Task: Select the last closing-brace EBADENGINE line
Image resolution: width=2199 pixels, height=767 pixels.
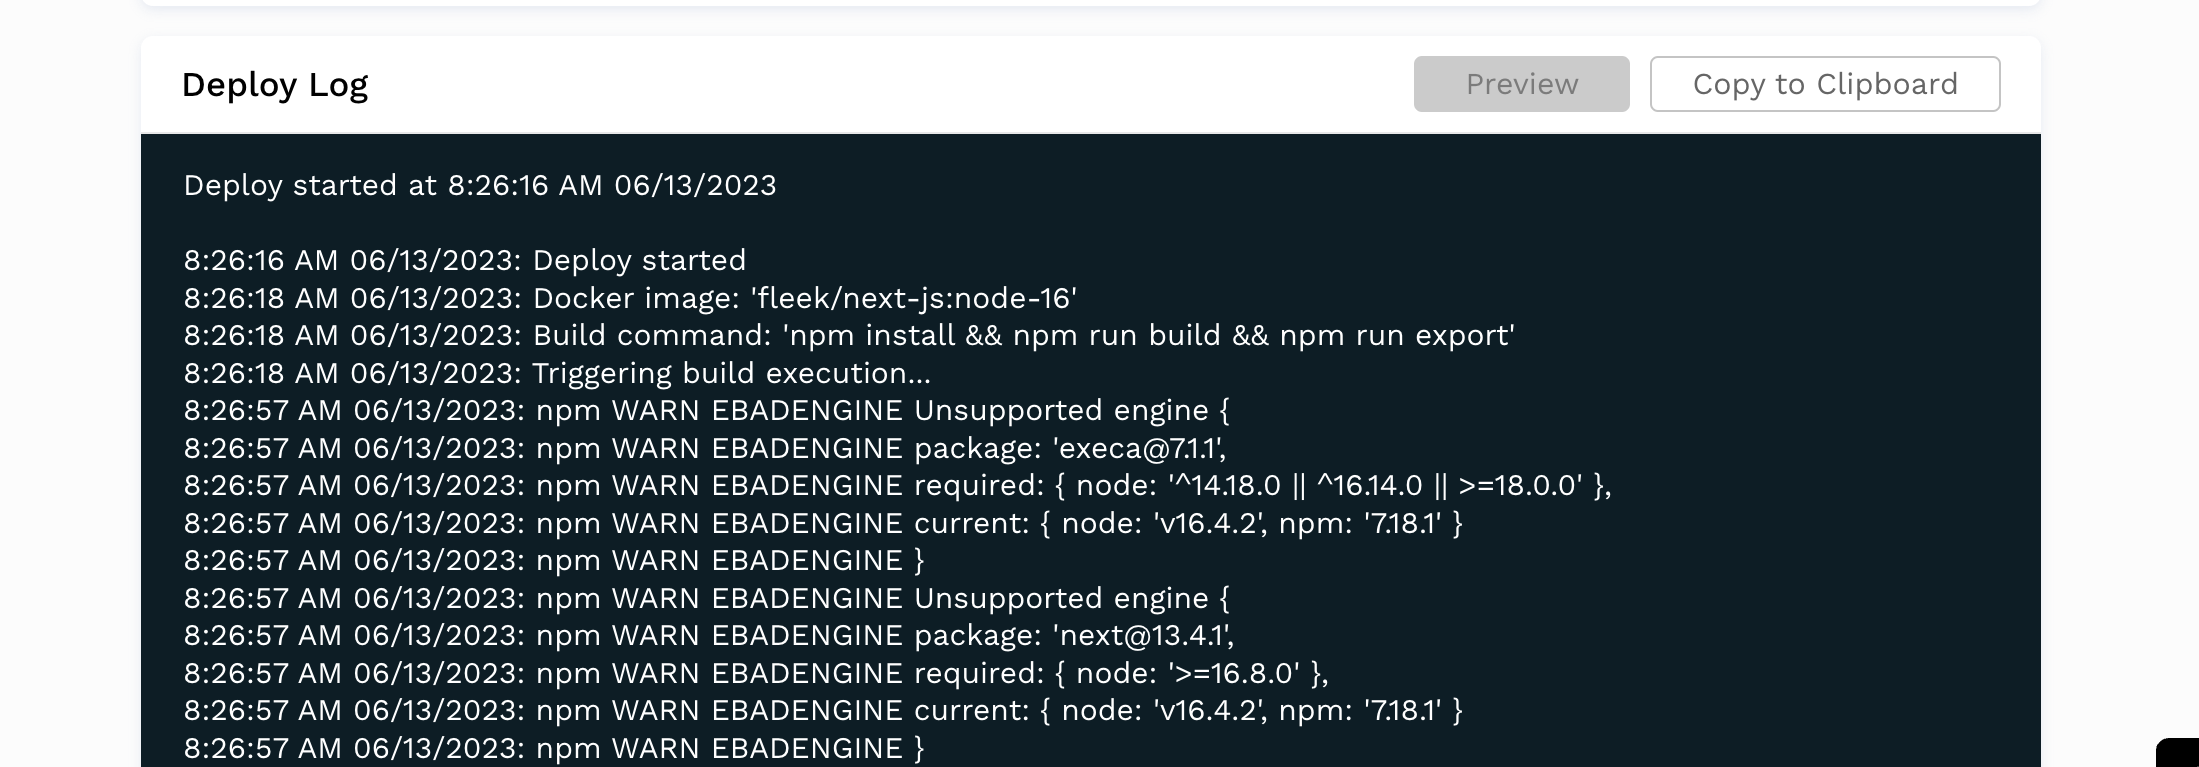Action: [554, 749]
